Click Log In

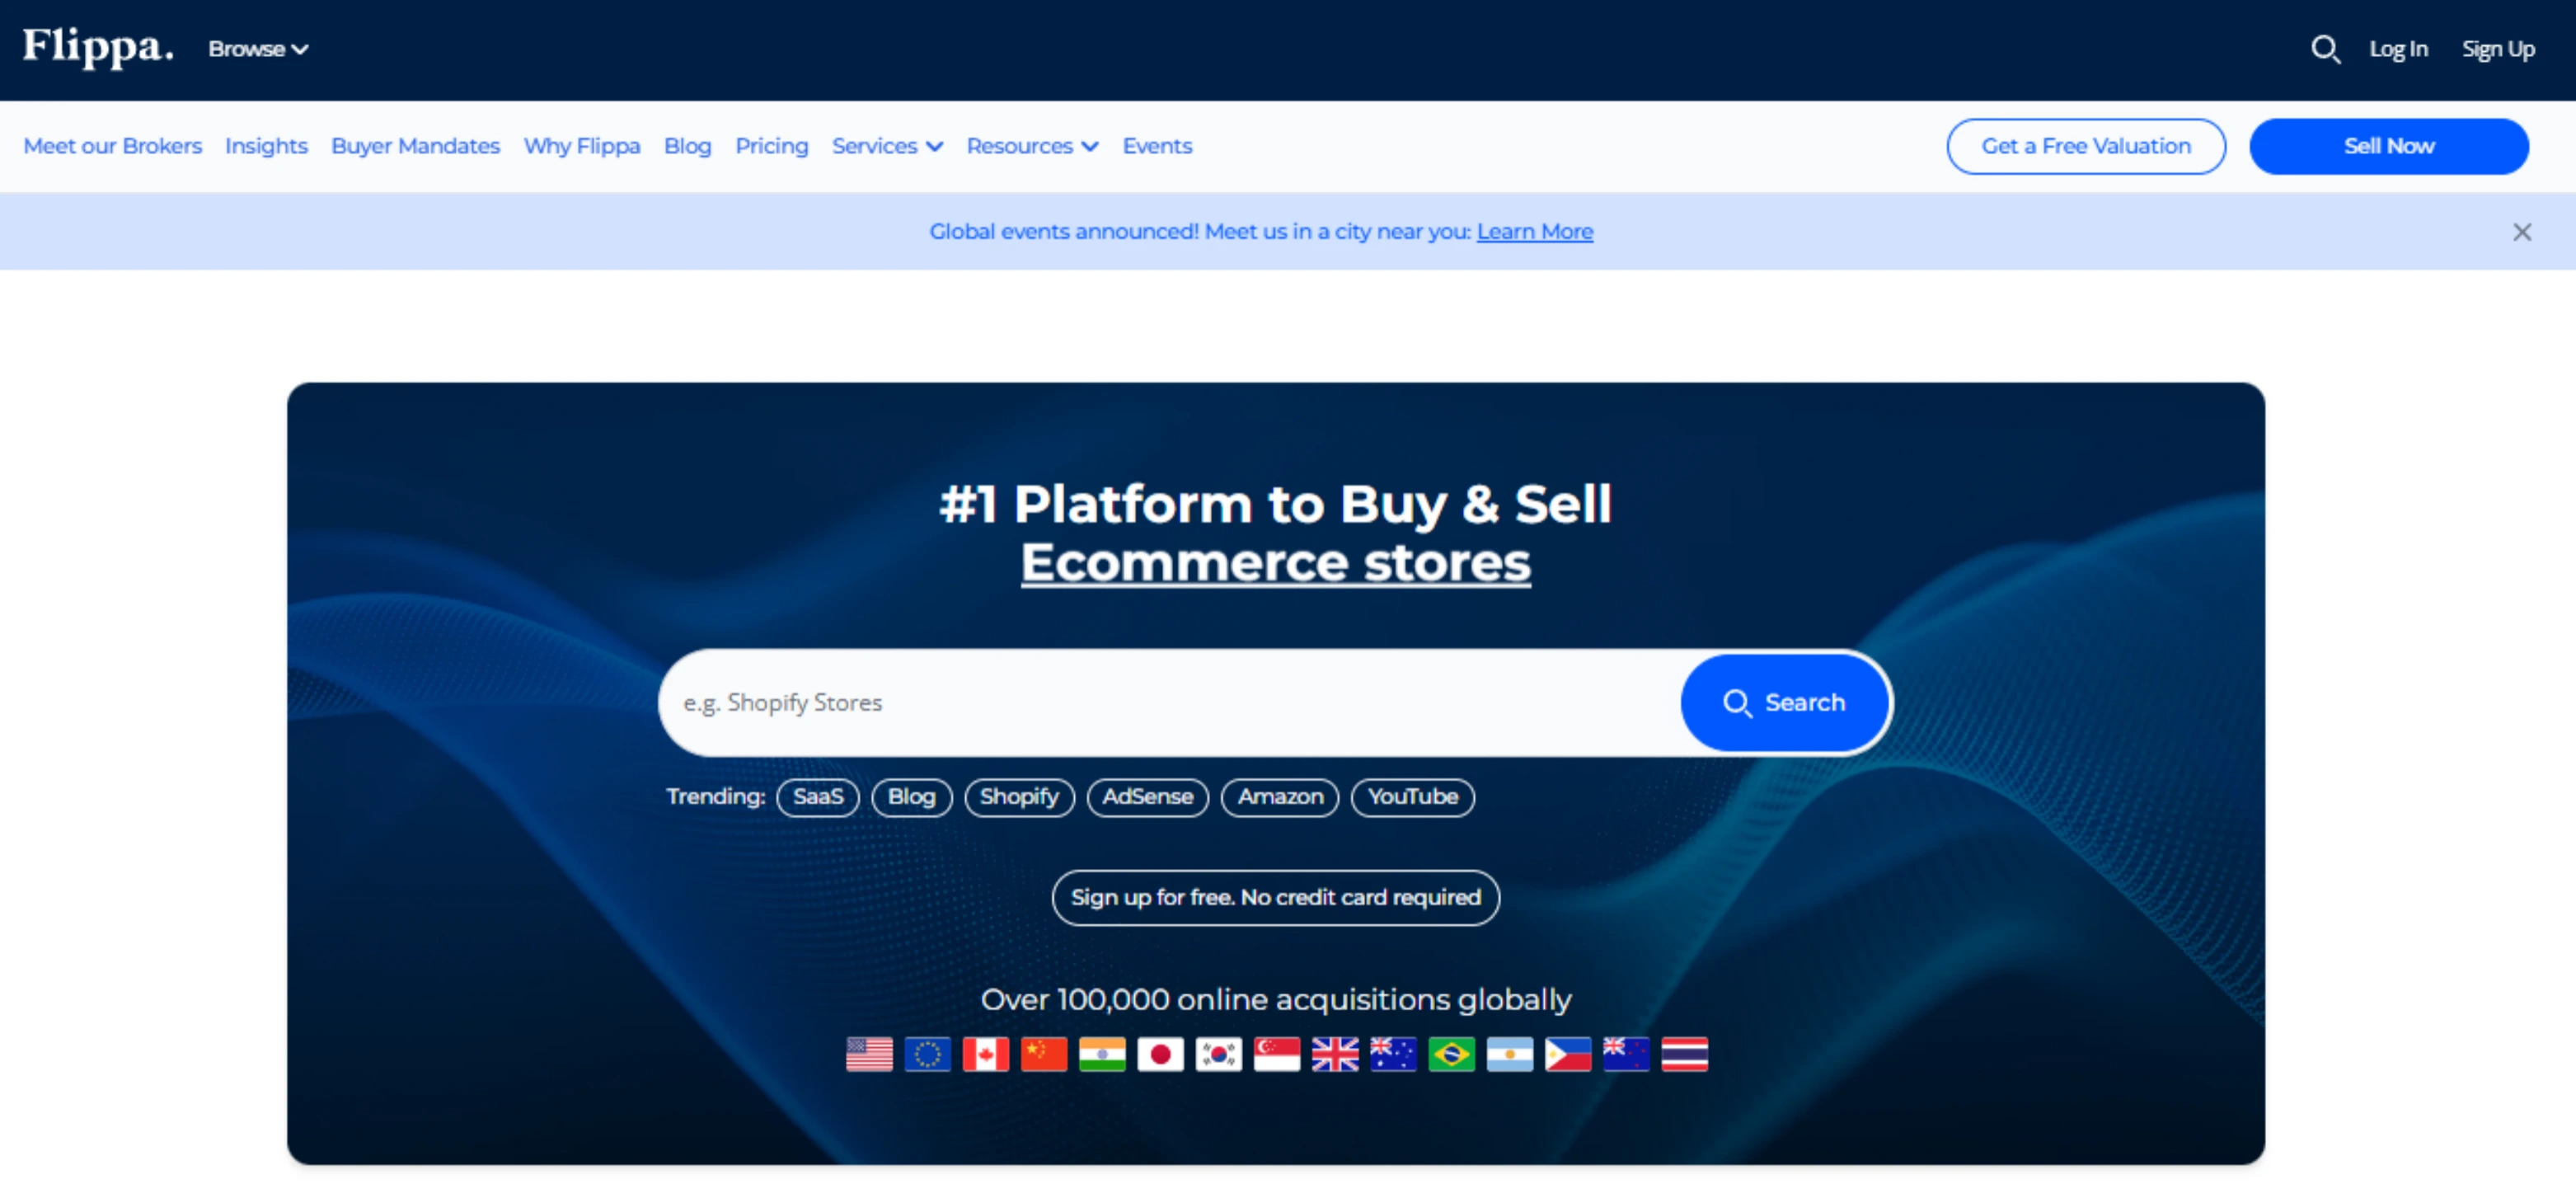2398,49
